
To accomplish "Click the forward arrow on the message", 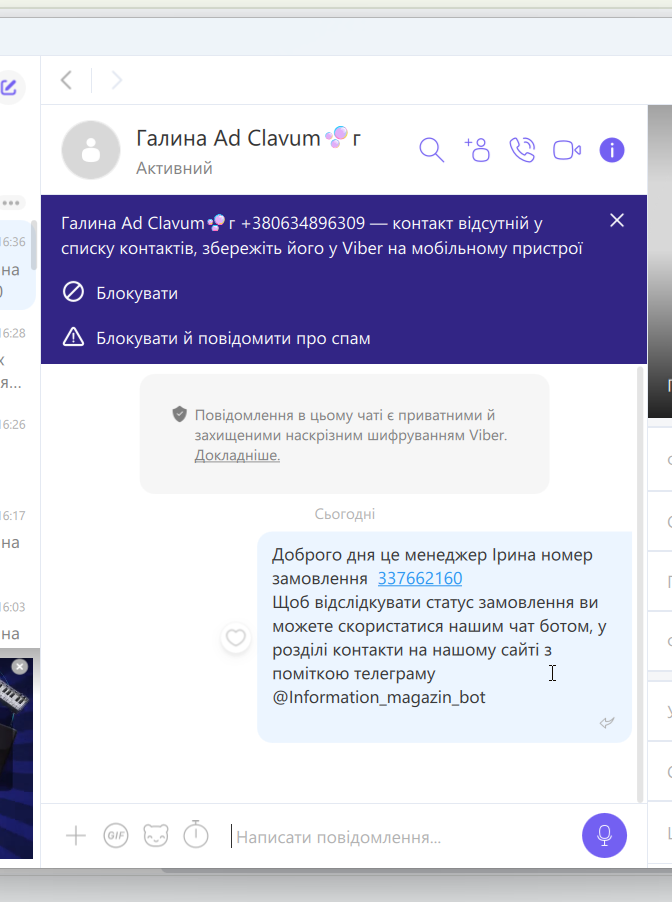I will pyautogui.click(x=607, y=723).
